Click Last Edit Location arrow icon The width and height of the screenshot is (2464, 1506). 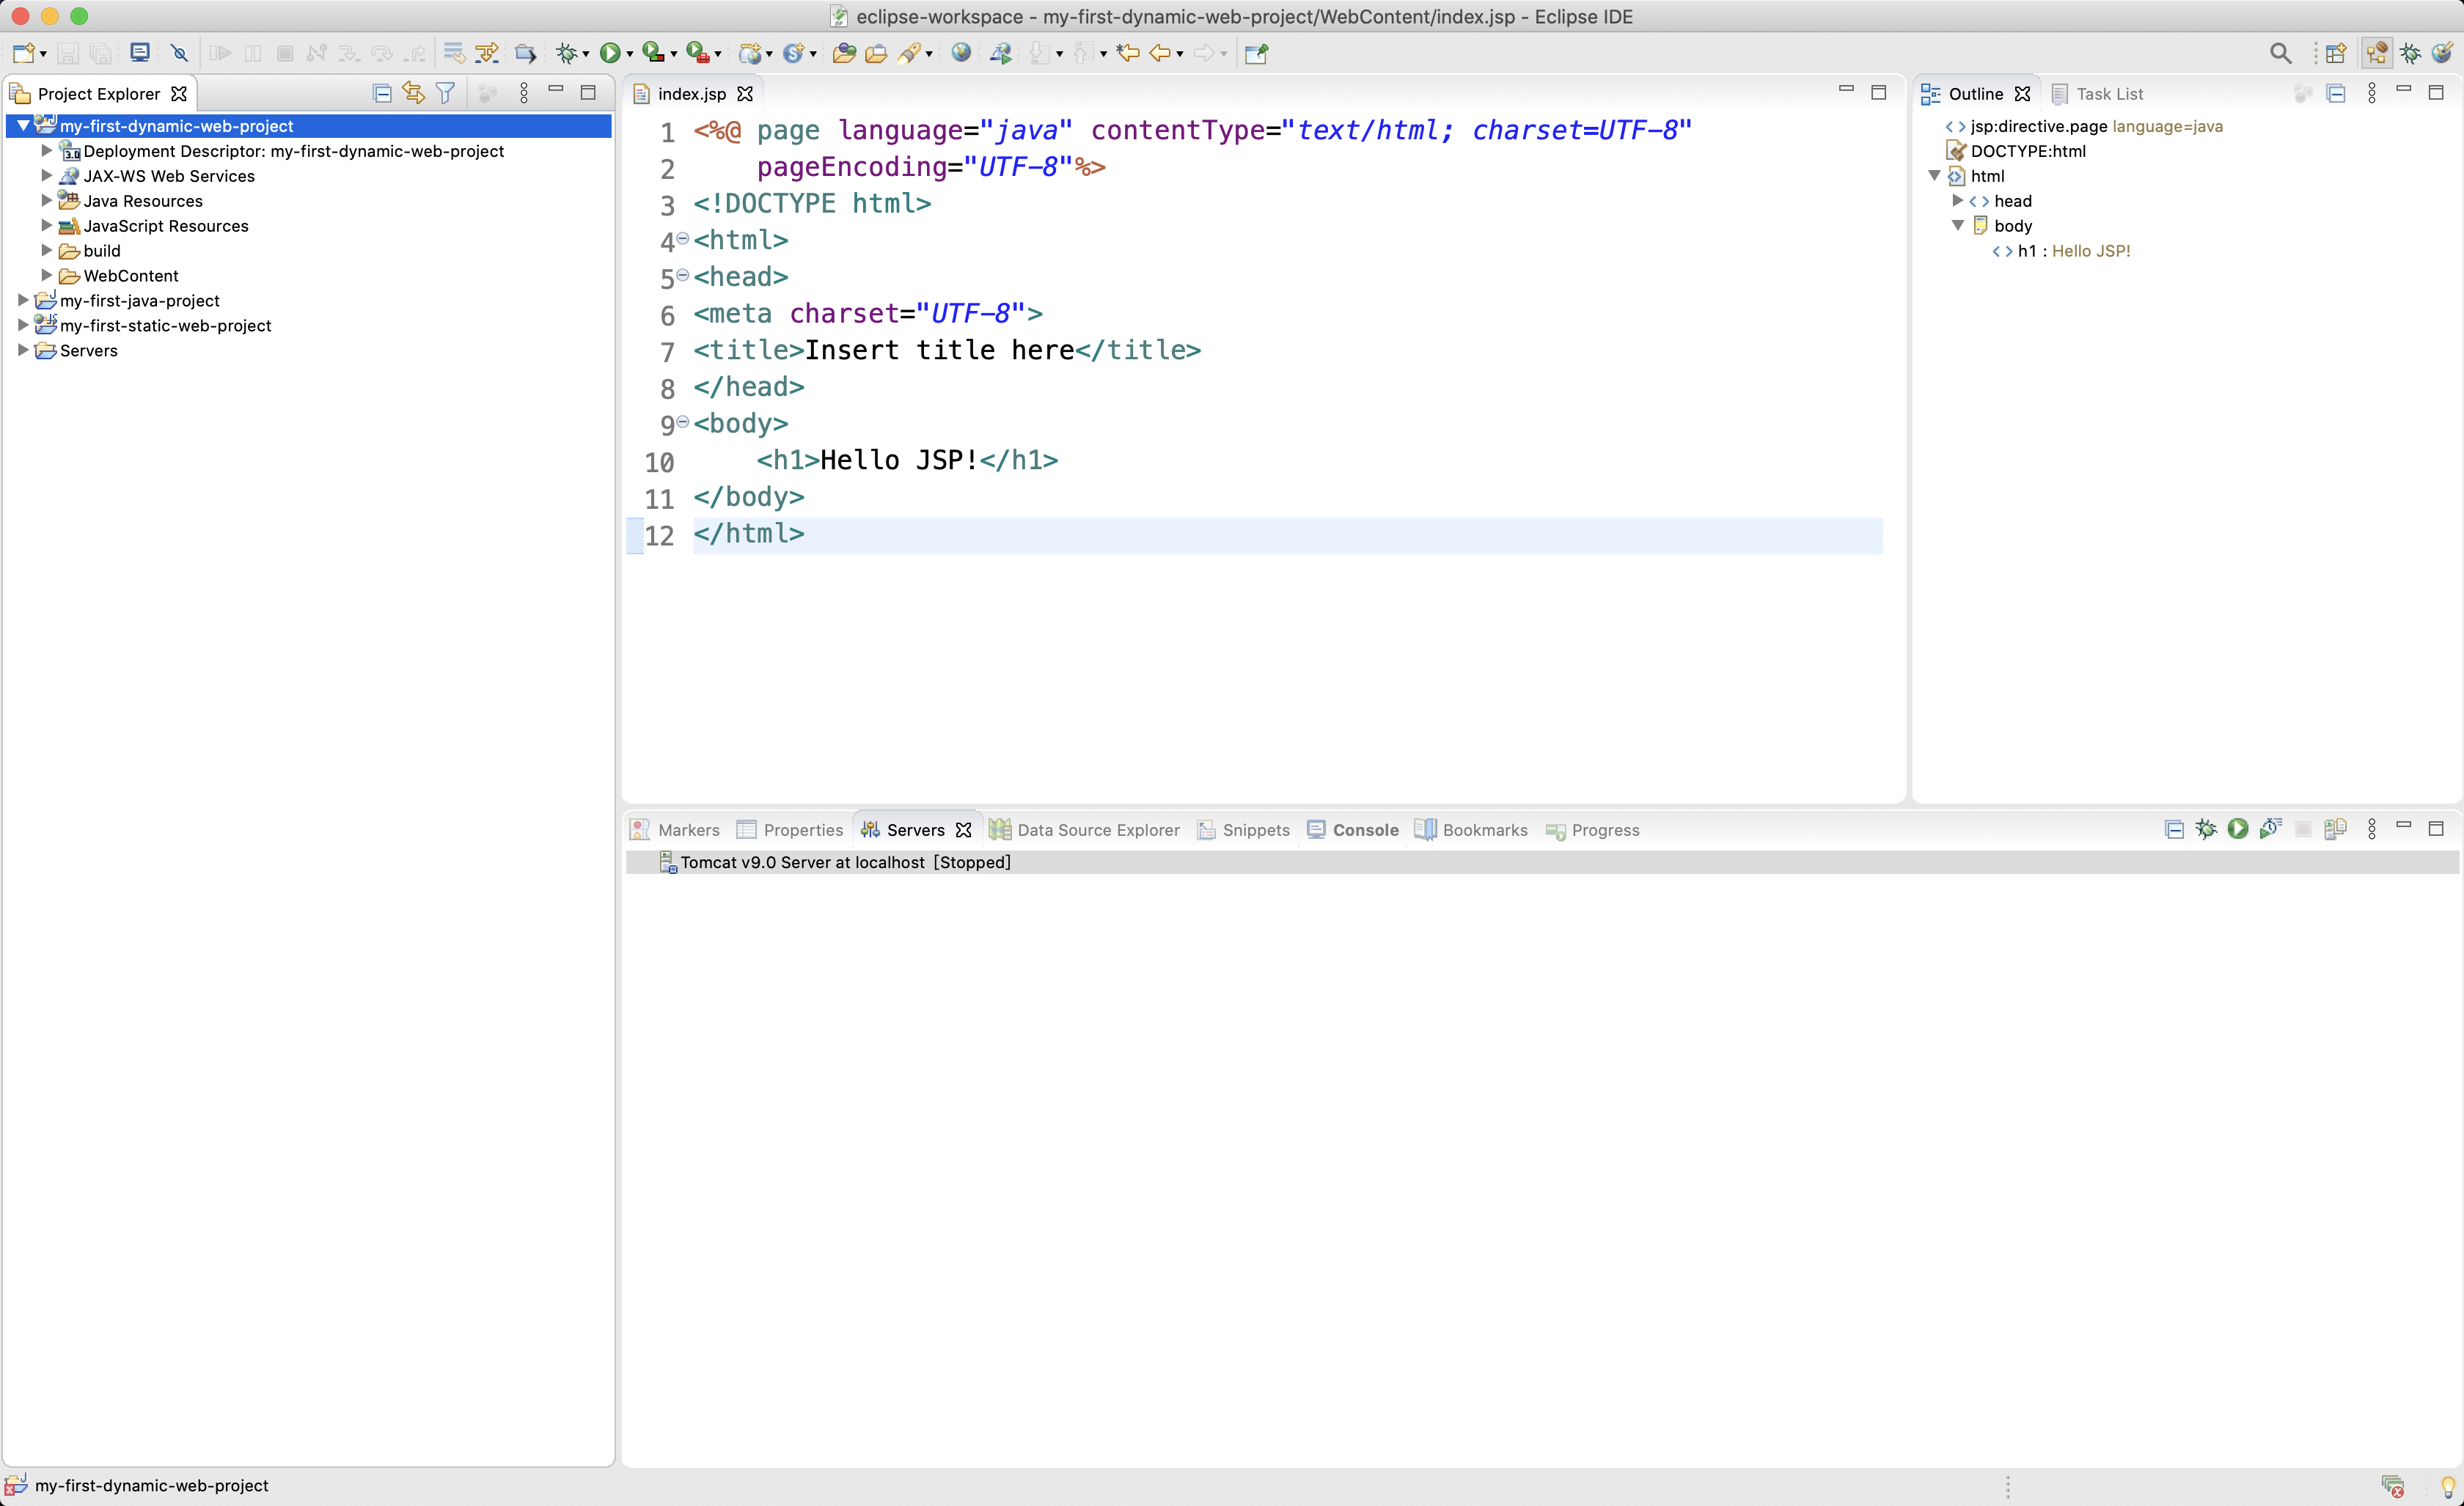click(x=1127, y=53)
